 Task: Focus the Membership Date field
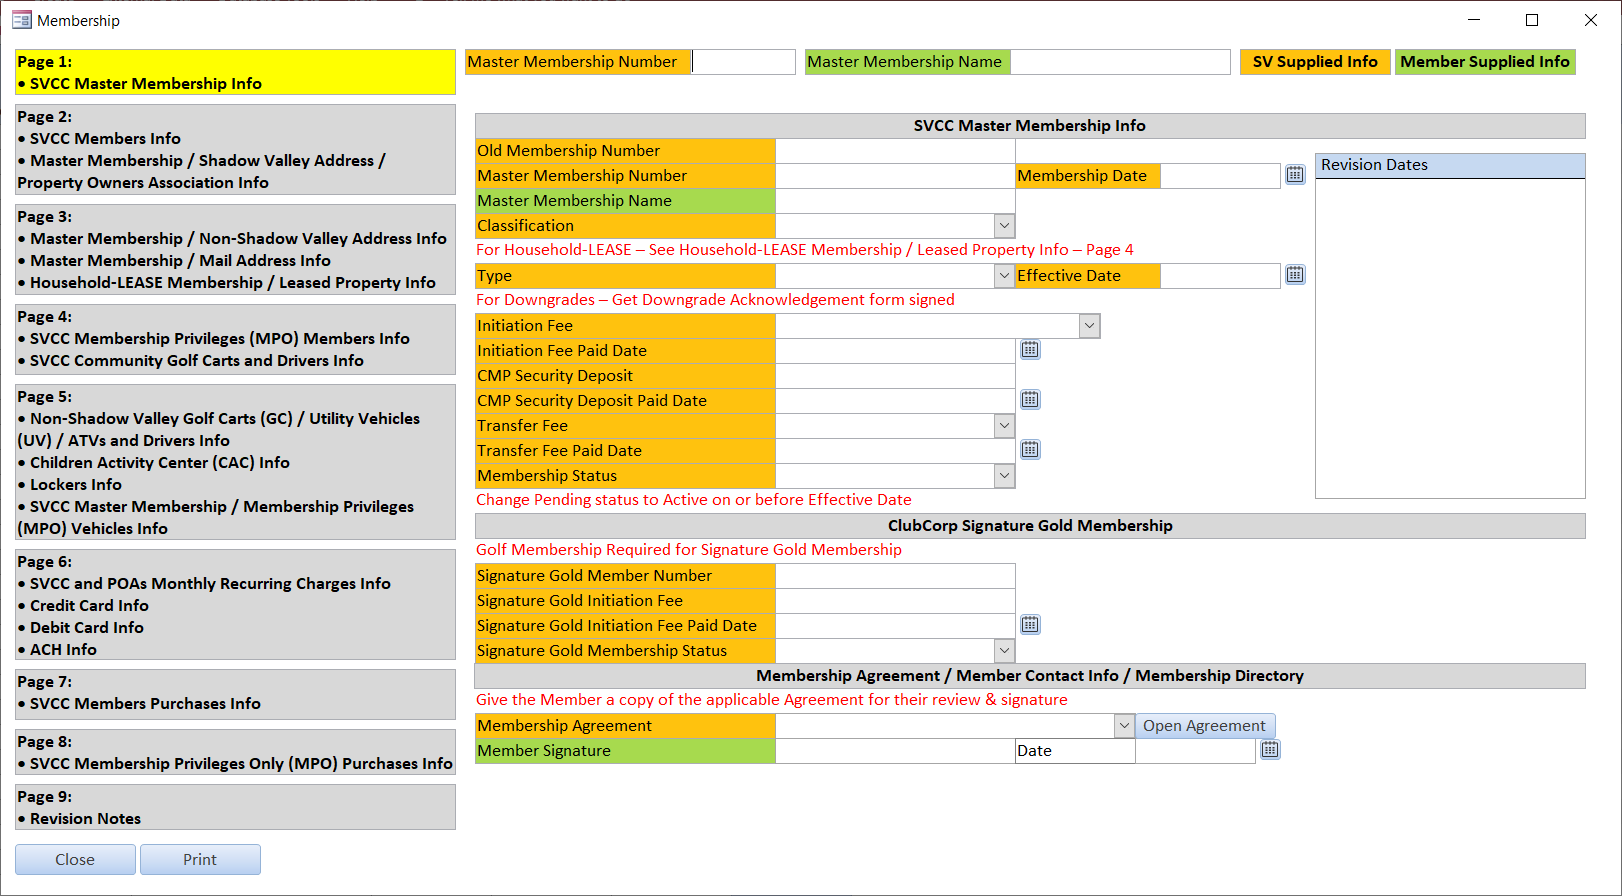coord(1220,176)
